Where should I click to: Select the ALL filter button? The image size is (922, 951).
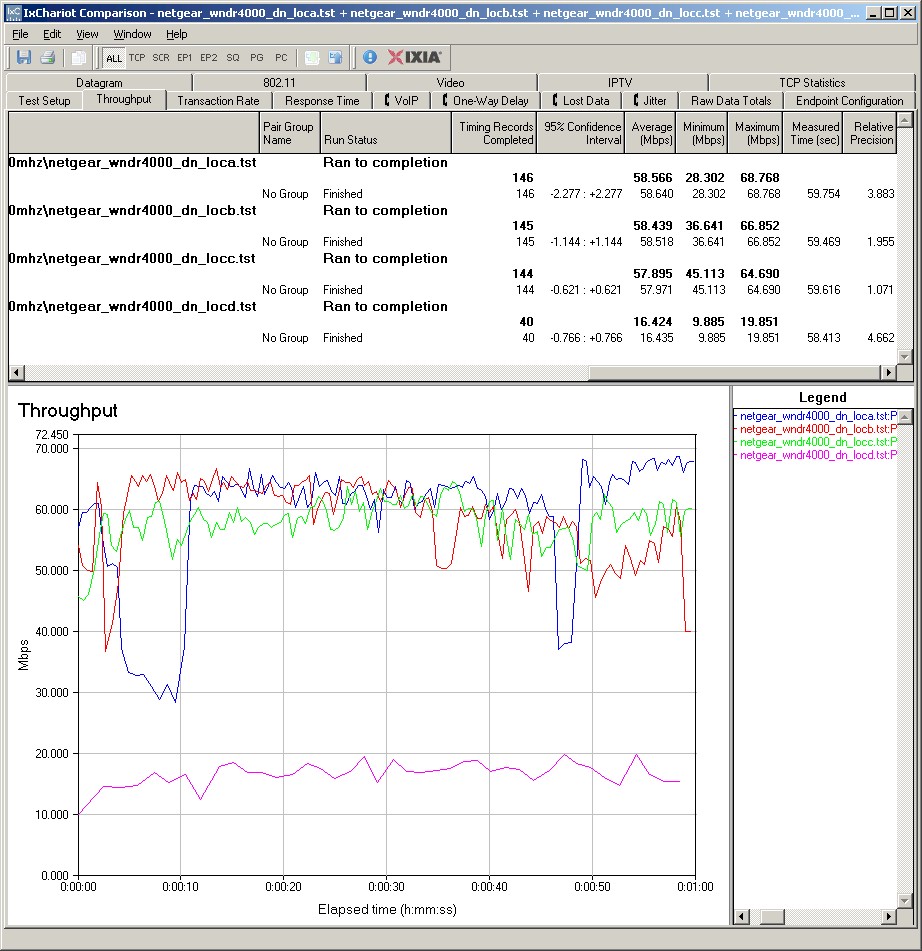113,58
